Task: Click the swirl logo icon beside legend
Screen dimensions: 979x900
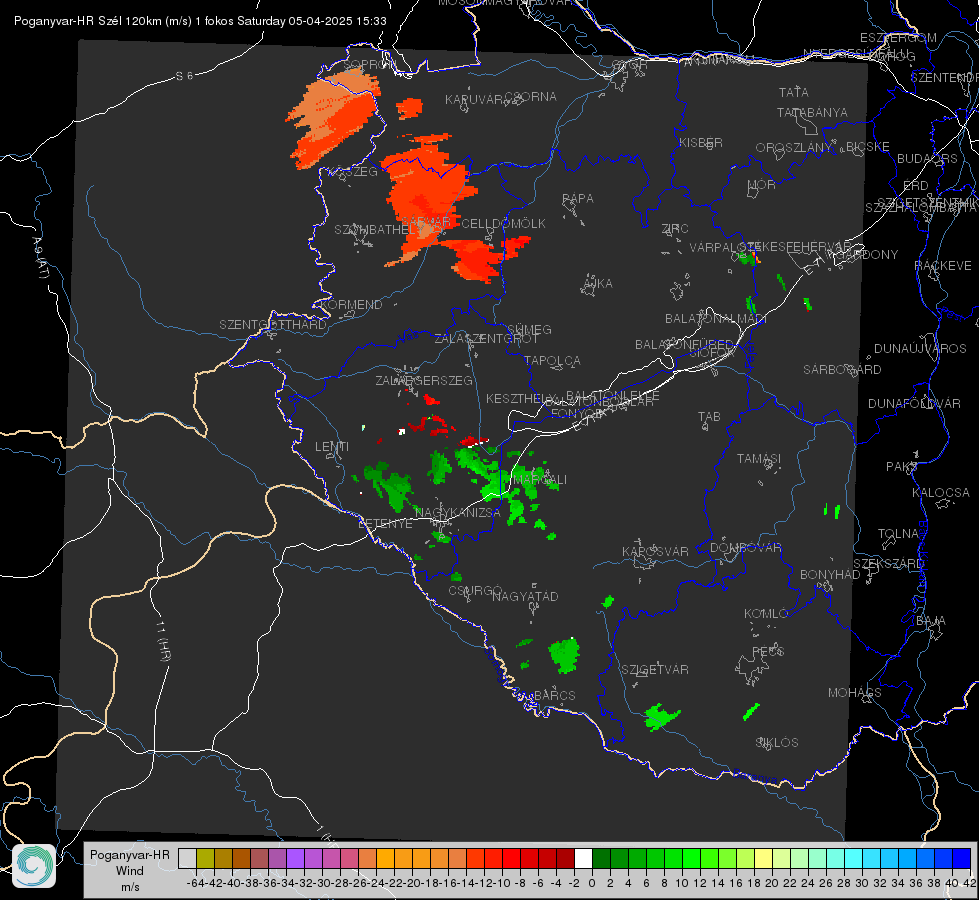Action: [34, 866]
